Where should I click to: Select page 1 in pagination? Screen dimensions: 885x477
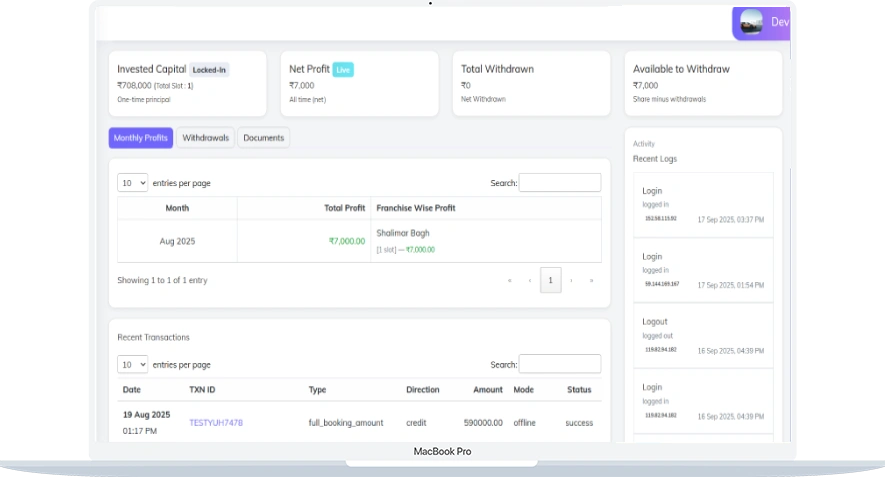click(550, 280)
